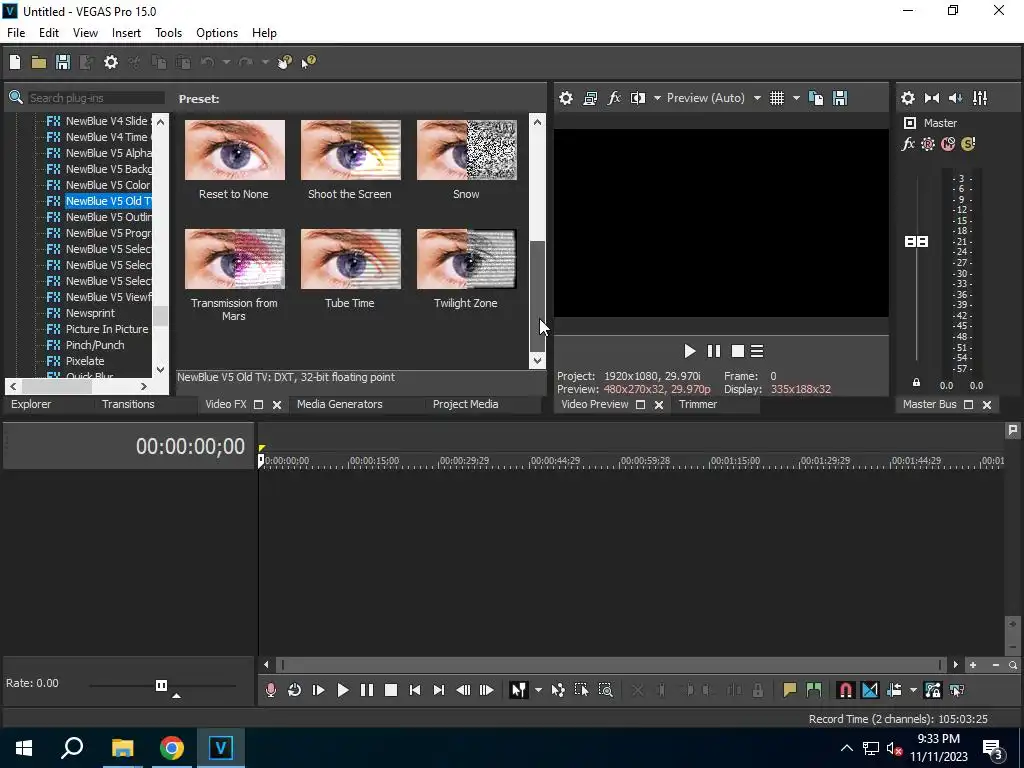Save the project using the floppy disk icon
1024x768 pixels.
[x=63, y=62]
